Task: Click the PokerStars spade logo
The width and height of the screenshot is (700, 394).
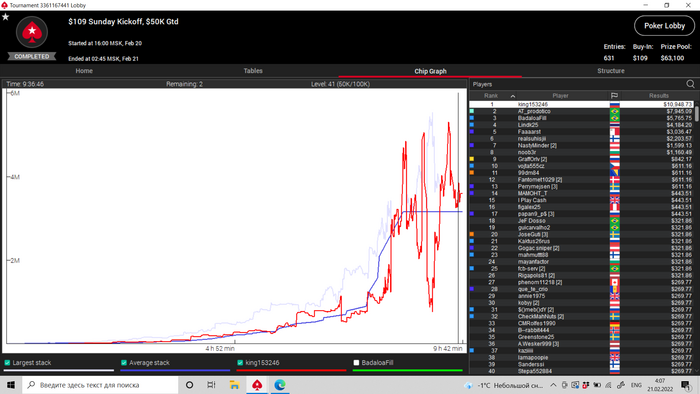Action: [32, 32]
